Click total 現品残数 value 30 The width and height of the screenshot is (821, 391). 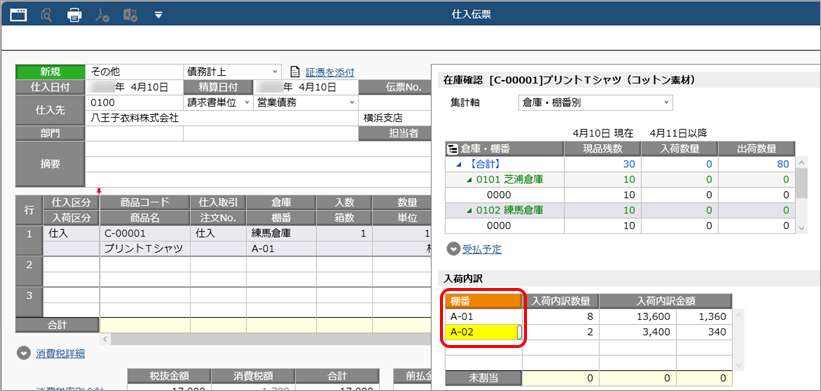coord(603,164)
